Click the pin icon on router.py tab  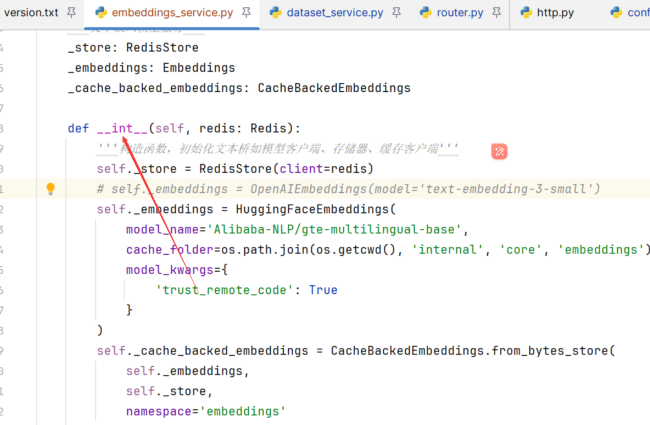[496, 13]
